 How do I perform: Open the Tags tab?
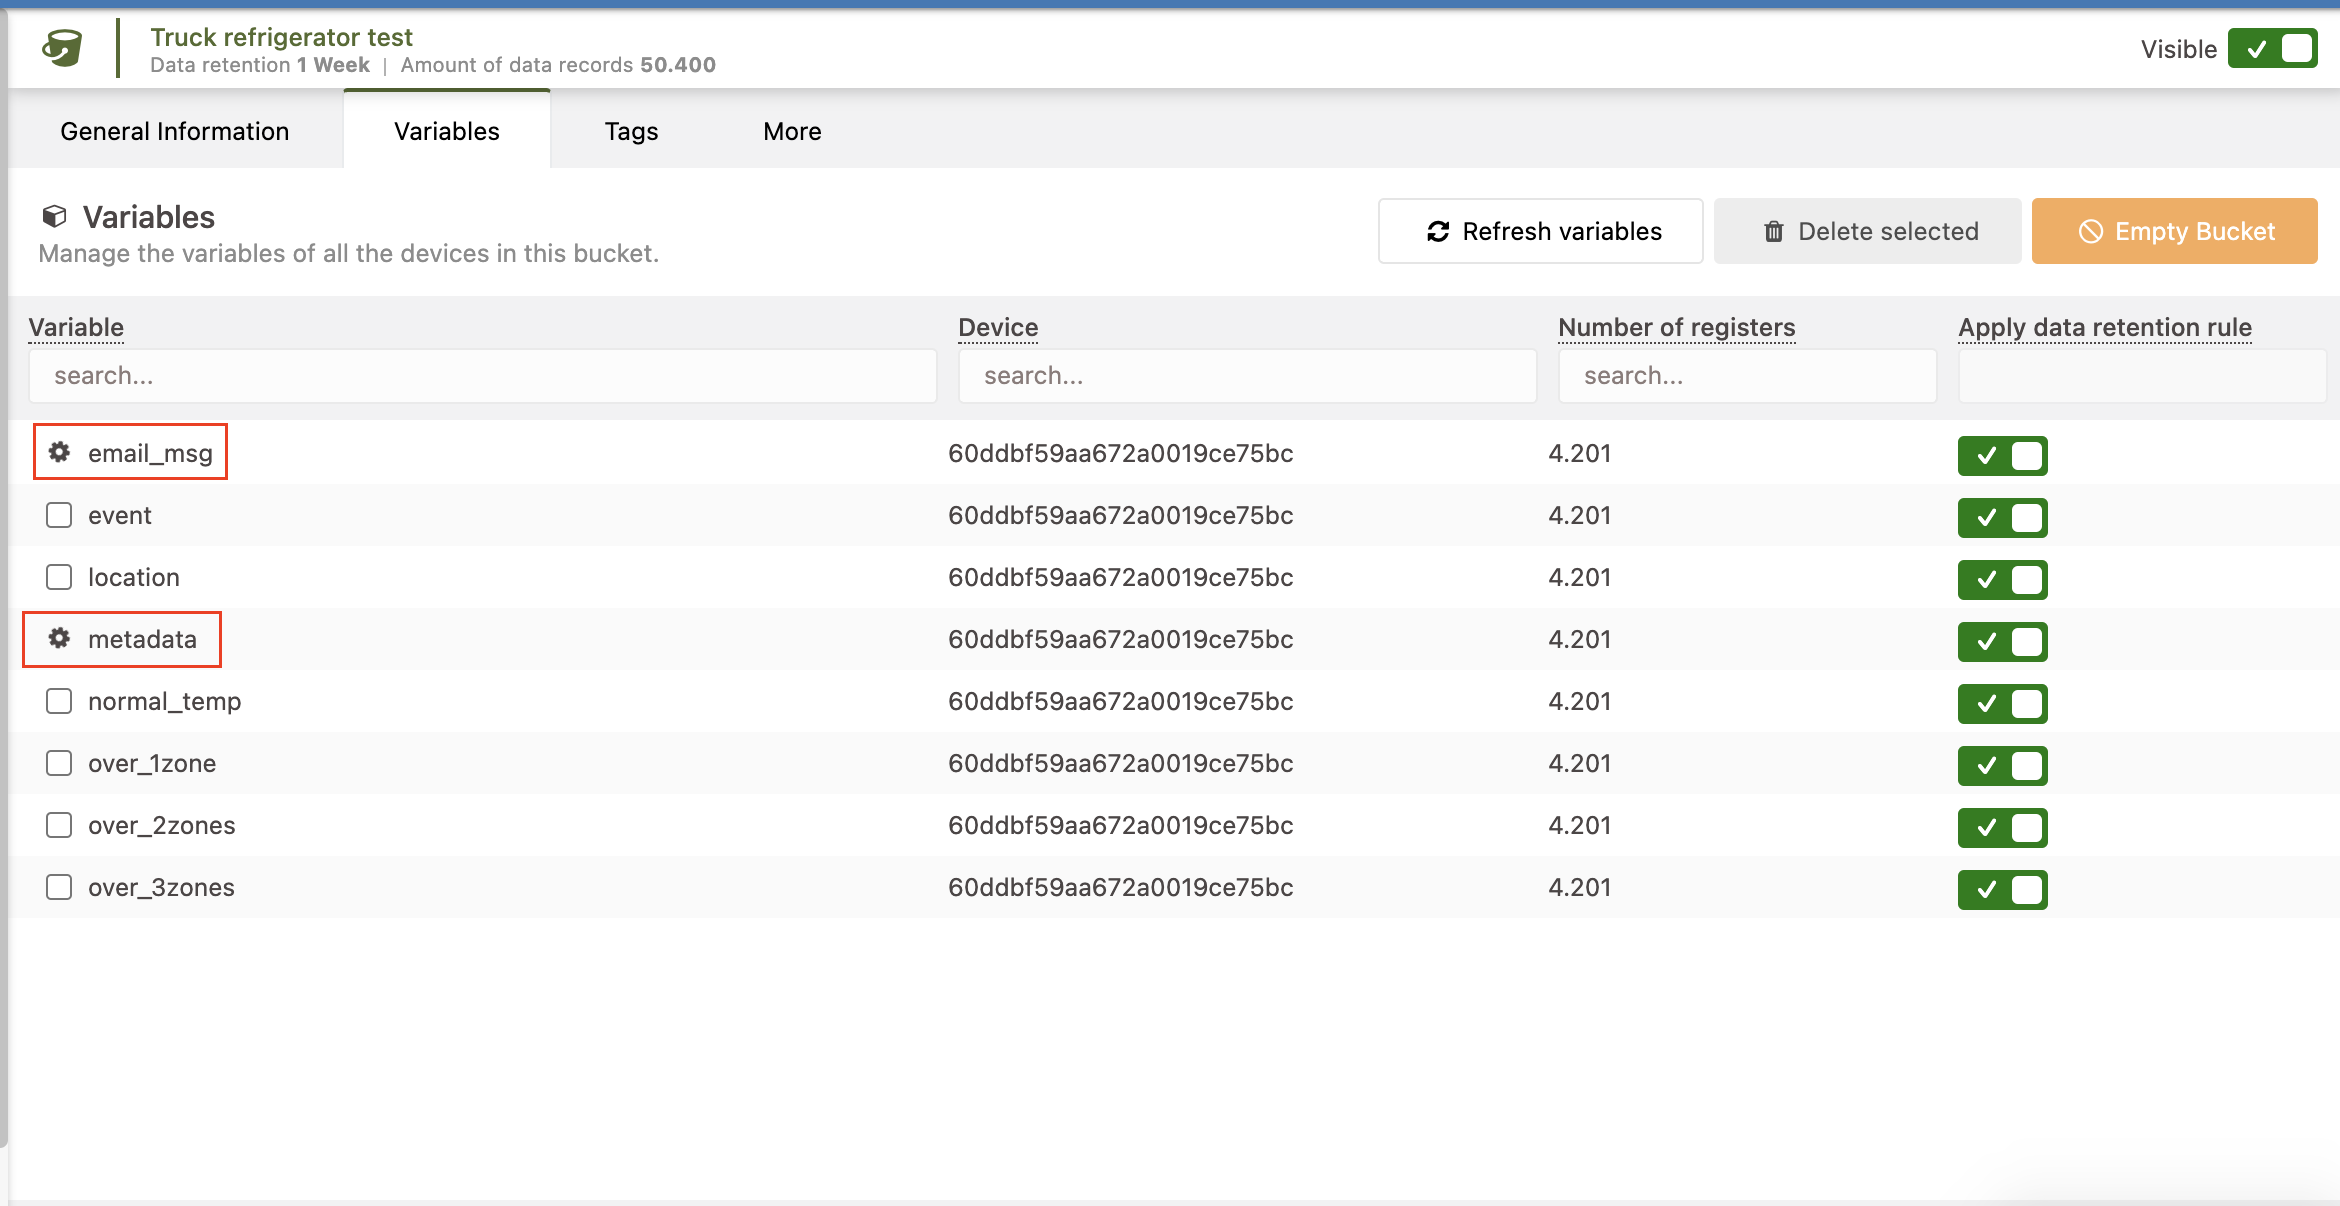[x=631, y=131]
